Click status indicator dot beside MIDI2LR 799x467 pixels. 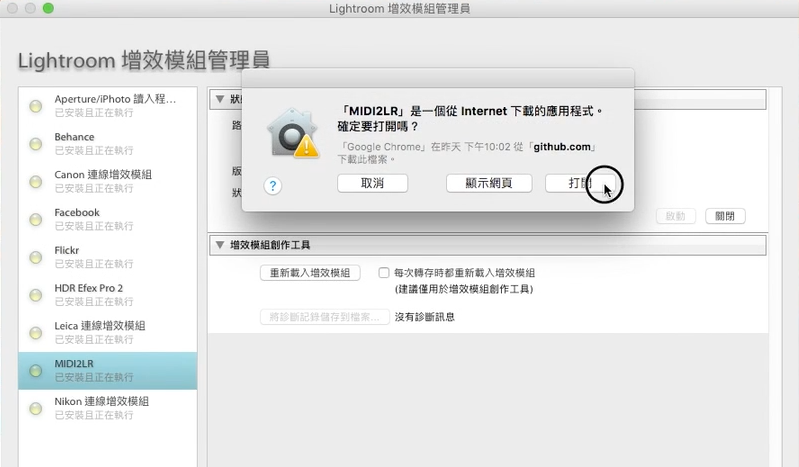[36, 371]
